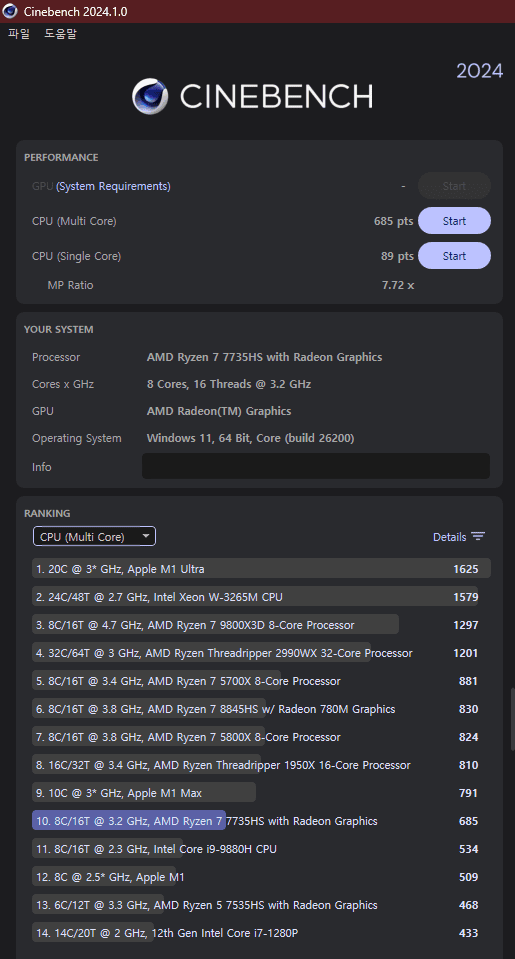Click the 8 Cores, 16 Threads value
This screenshot has width=515, height=959.
click(229, 384)
